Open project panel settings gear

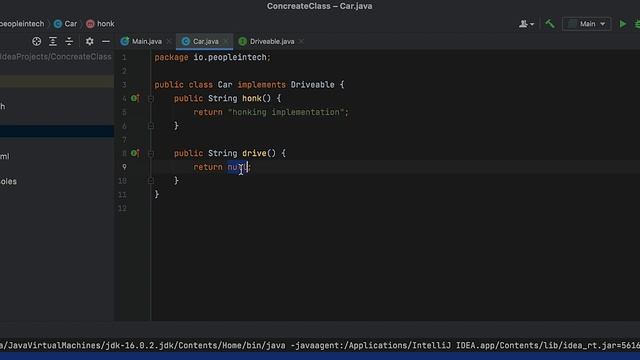point(89,41)
